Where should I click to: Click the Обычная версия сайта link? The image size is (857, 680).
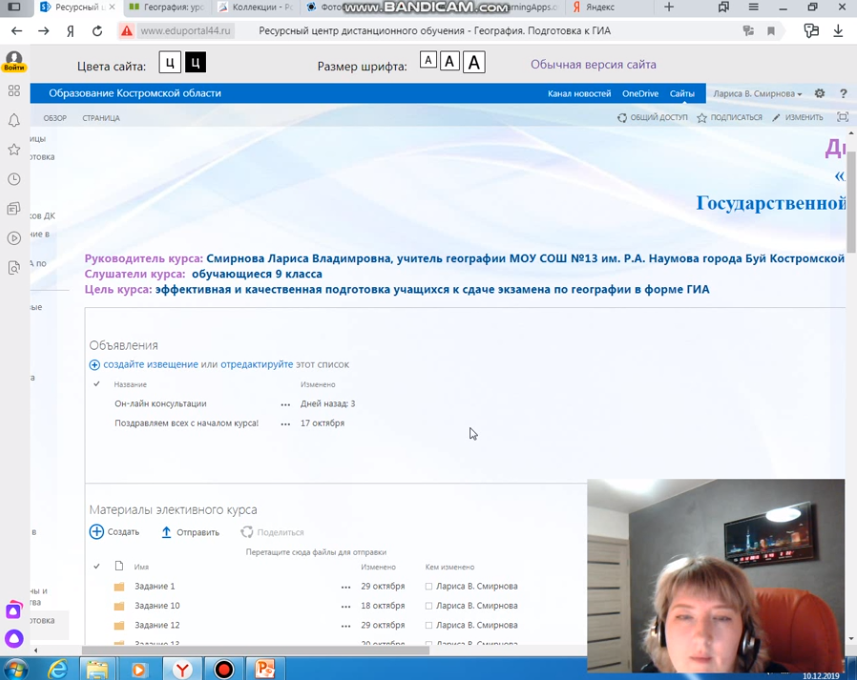pos(593,65)
